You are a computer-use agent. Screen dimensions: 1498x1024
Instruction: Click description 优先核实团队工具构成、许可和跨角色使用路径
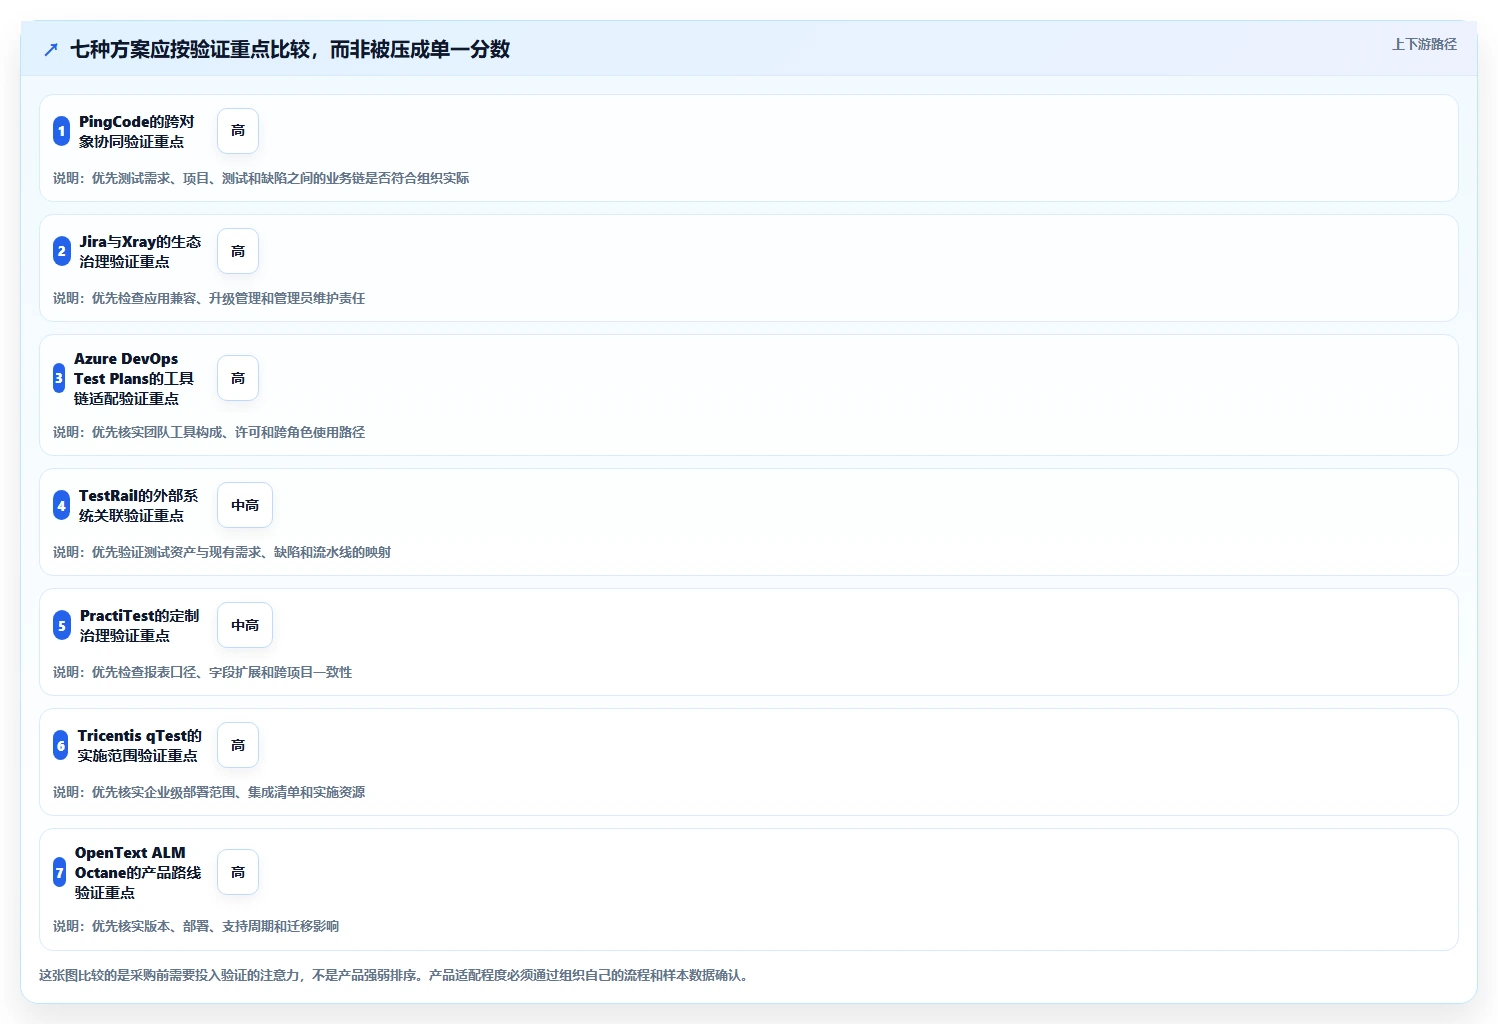(209, 432)
